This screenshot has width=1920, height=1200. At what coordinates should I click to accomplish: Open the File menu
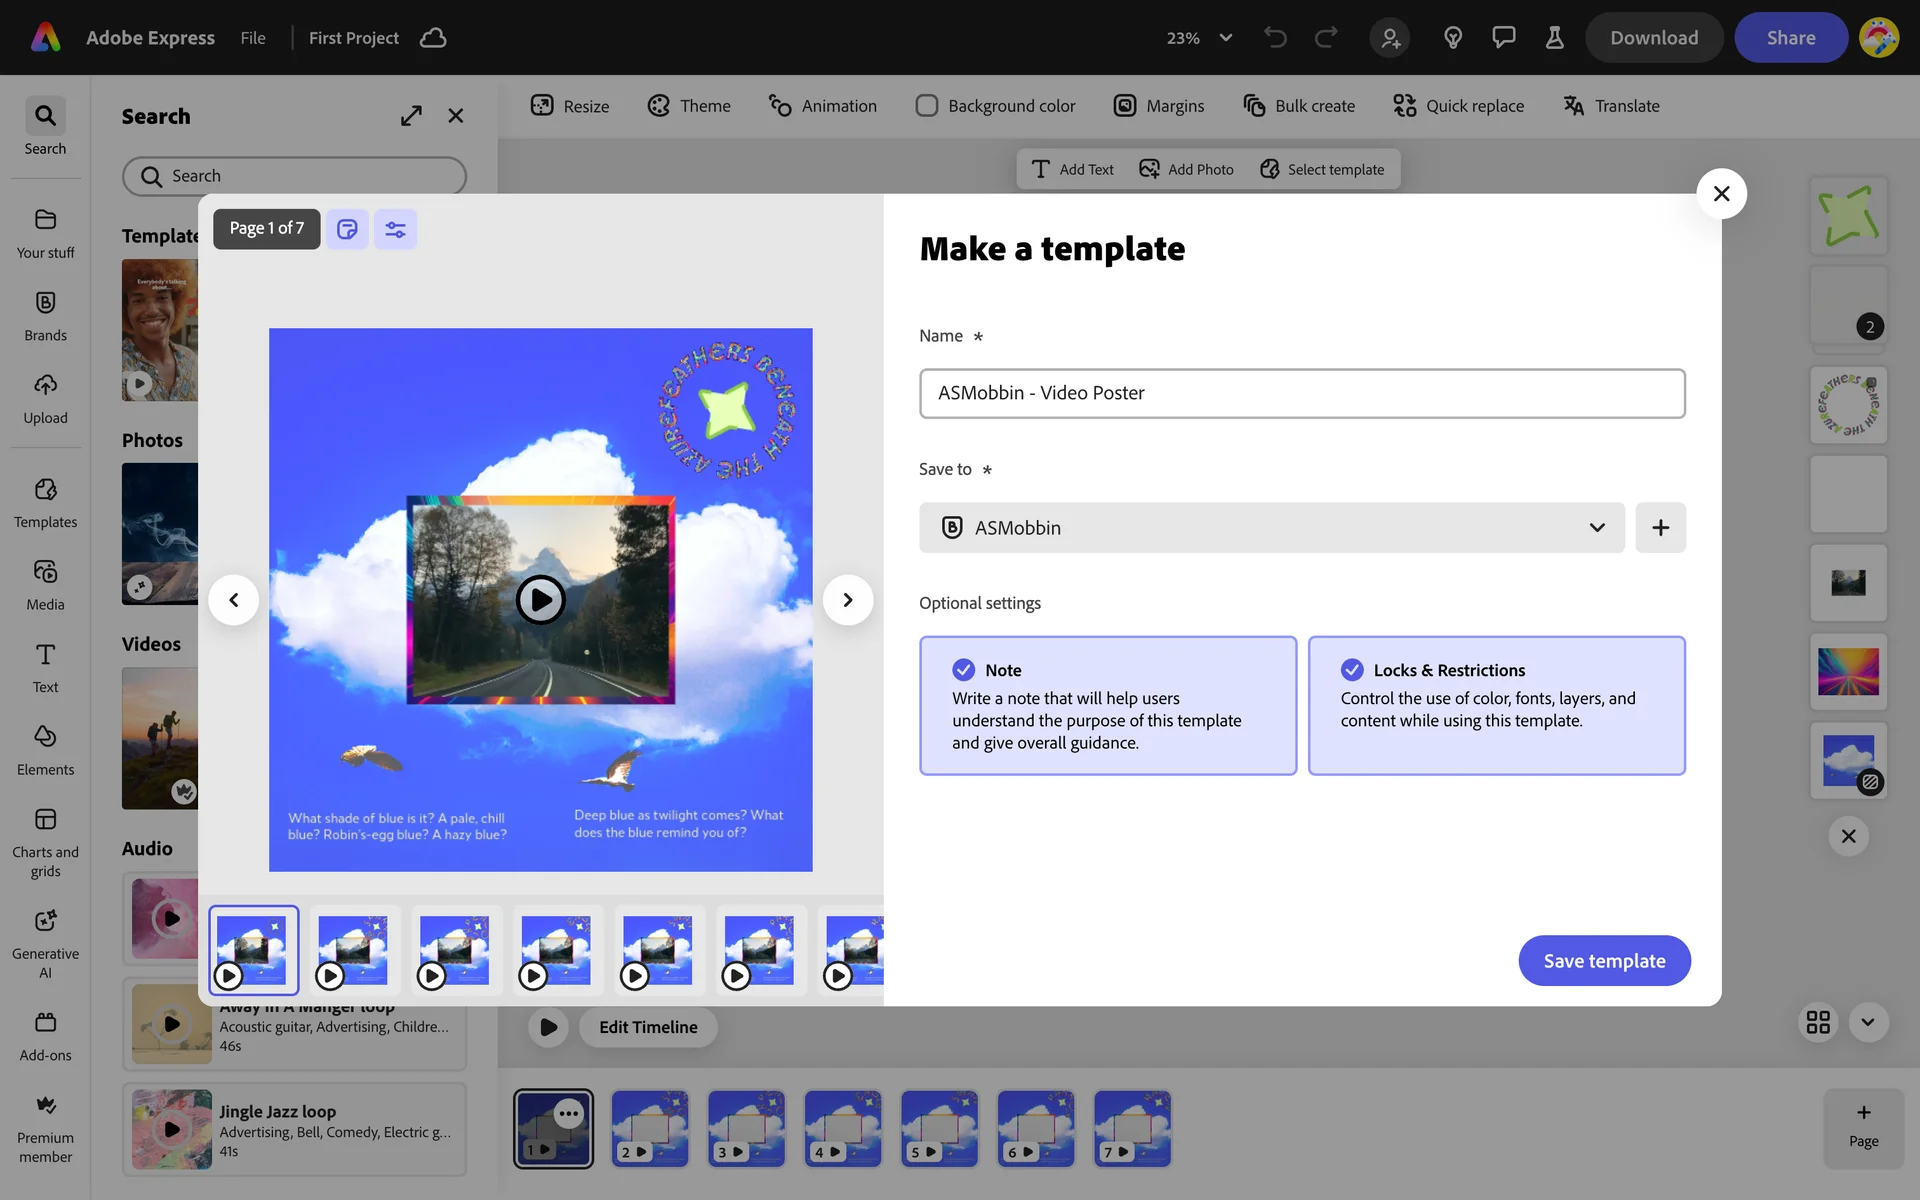253,38
